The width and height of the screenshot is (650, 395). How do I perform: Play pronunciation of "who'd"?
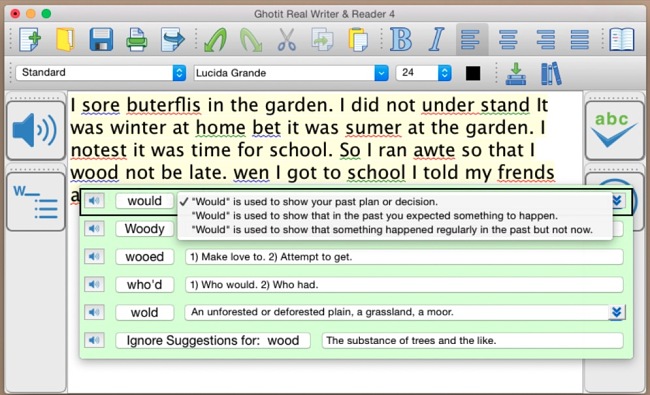[94, 284]
